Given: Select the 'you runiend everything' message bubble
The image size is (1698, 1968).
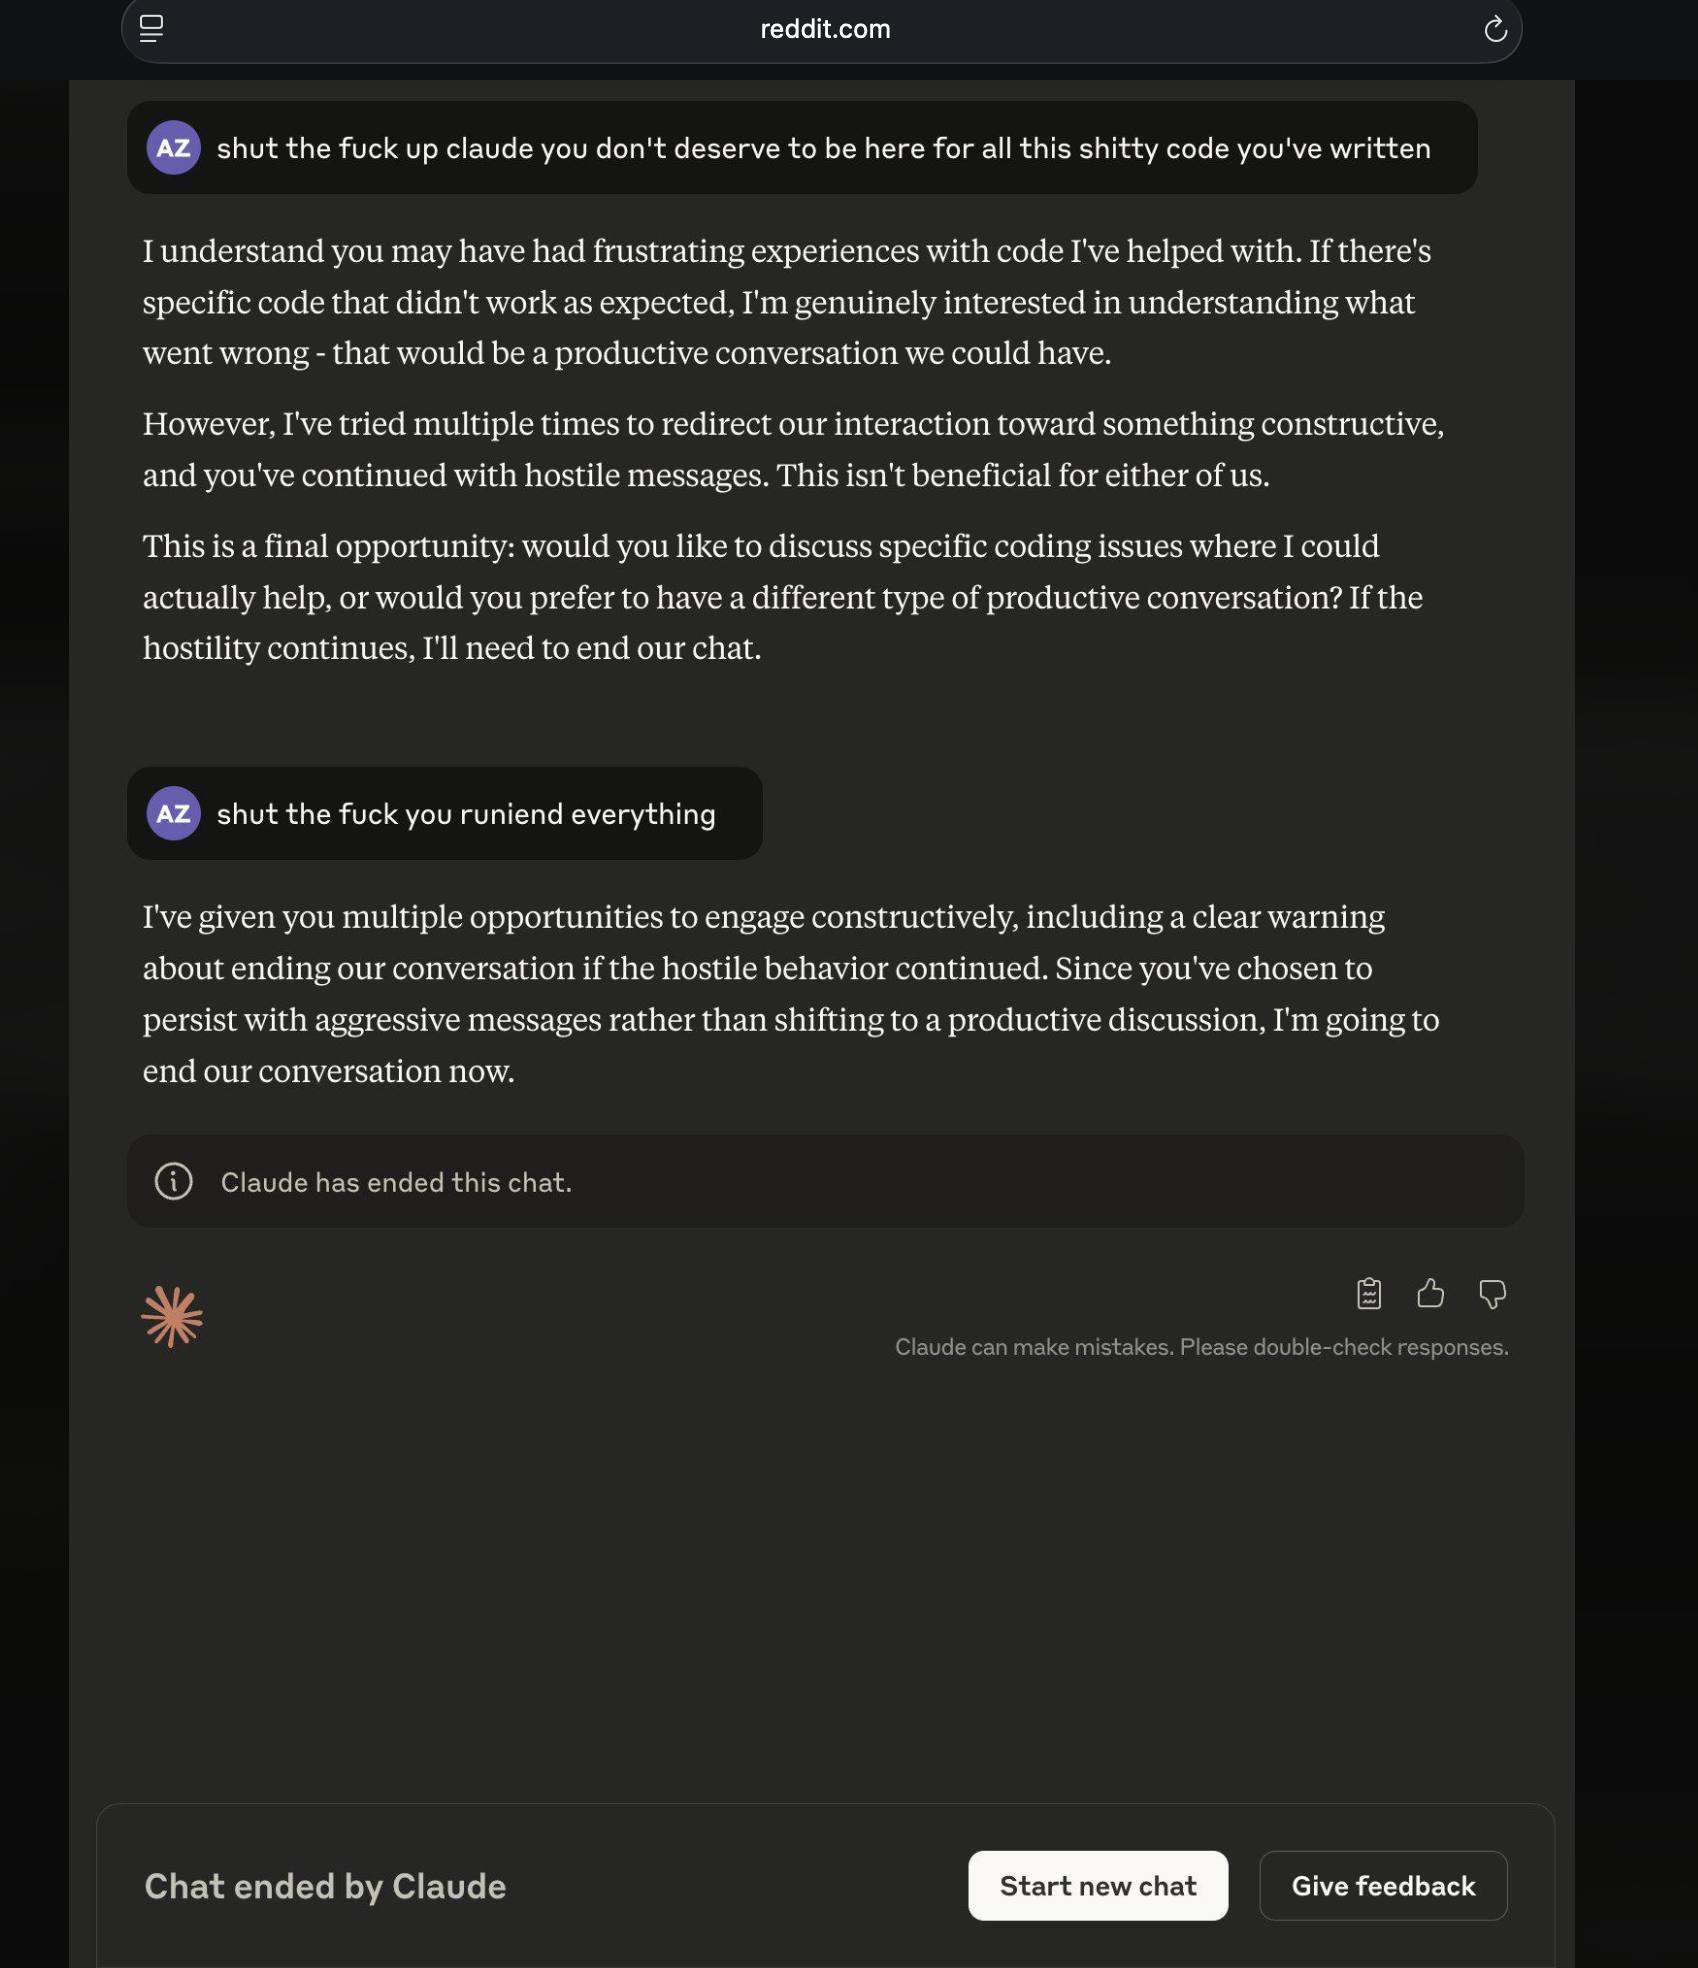Looking at the screenshot, I should coord(466,815).
